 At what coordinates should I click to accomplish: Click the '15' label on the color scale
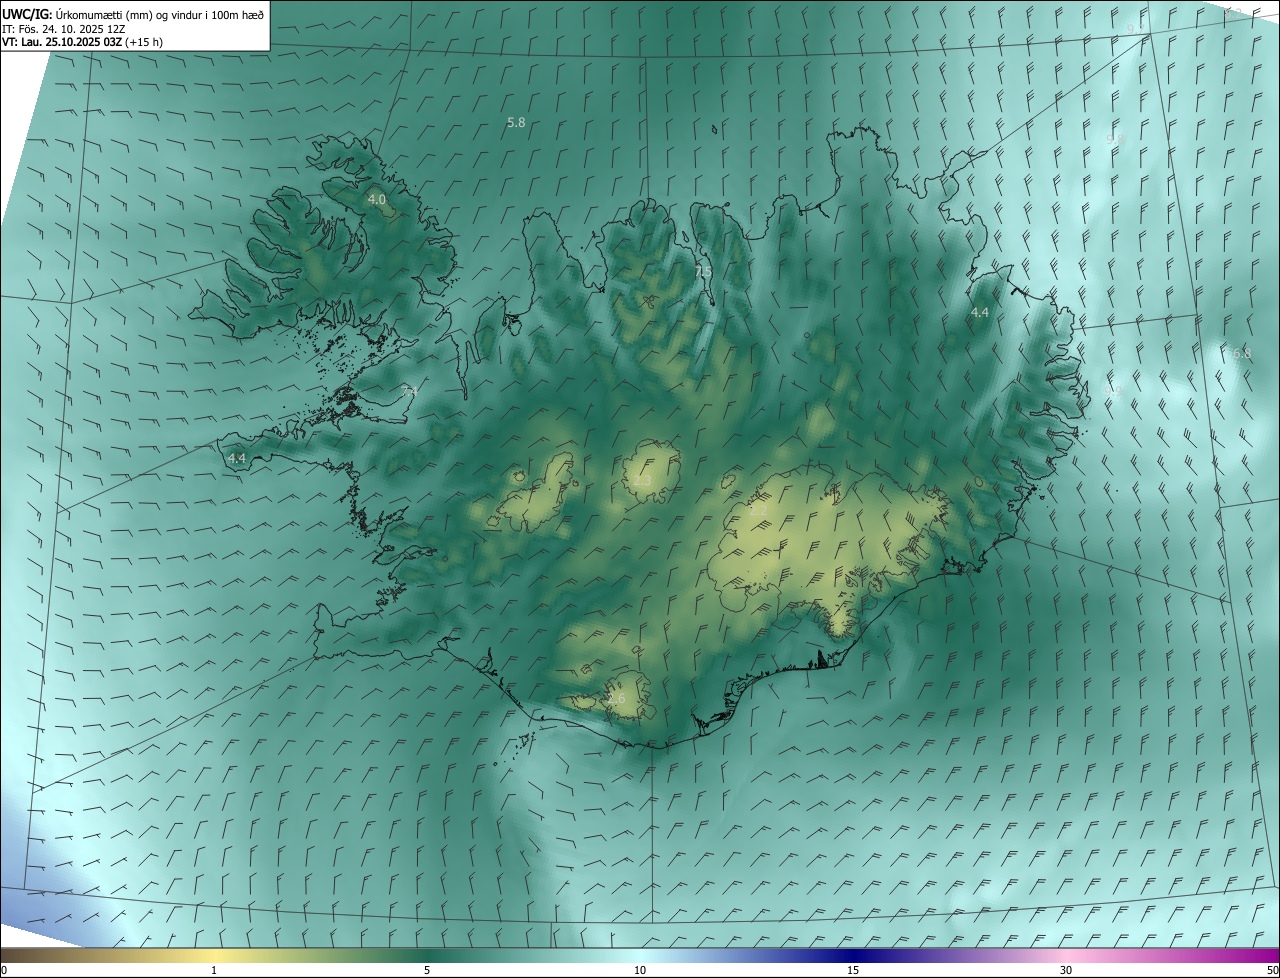[853, 970]
